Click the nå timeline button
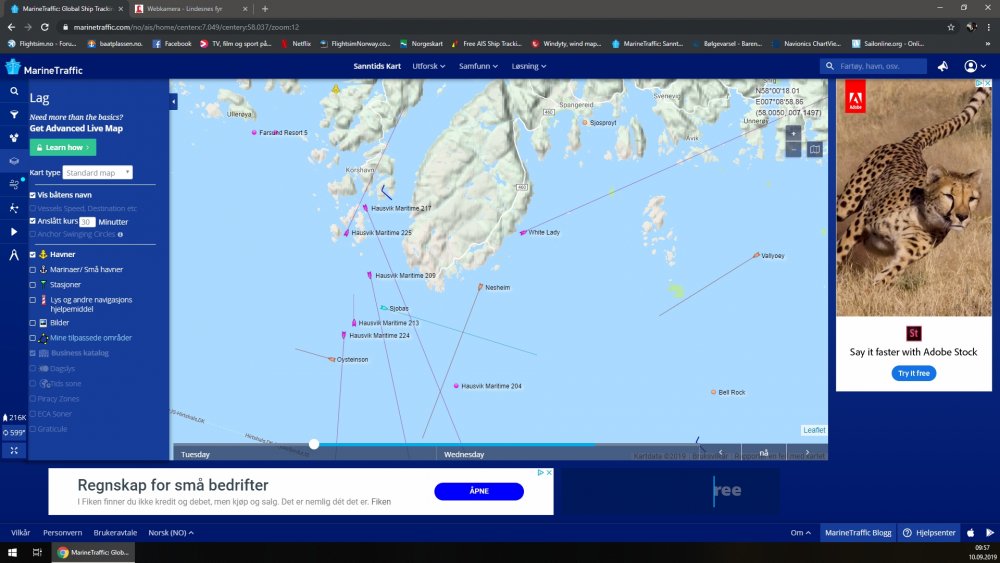Screen dimensions: 1000x563 coord(764,453)
